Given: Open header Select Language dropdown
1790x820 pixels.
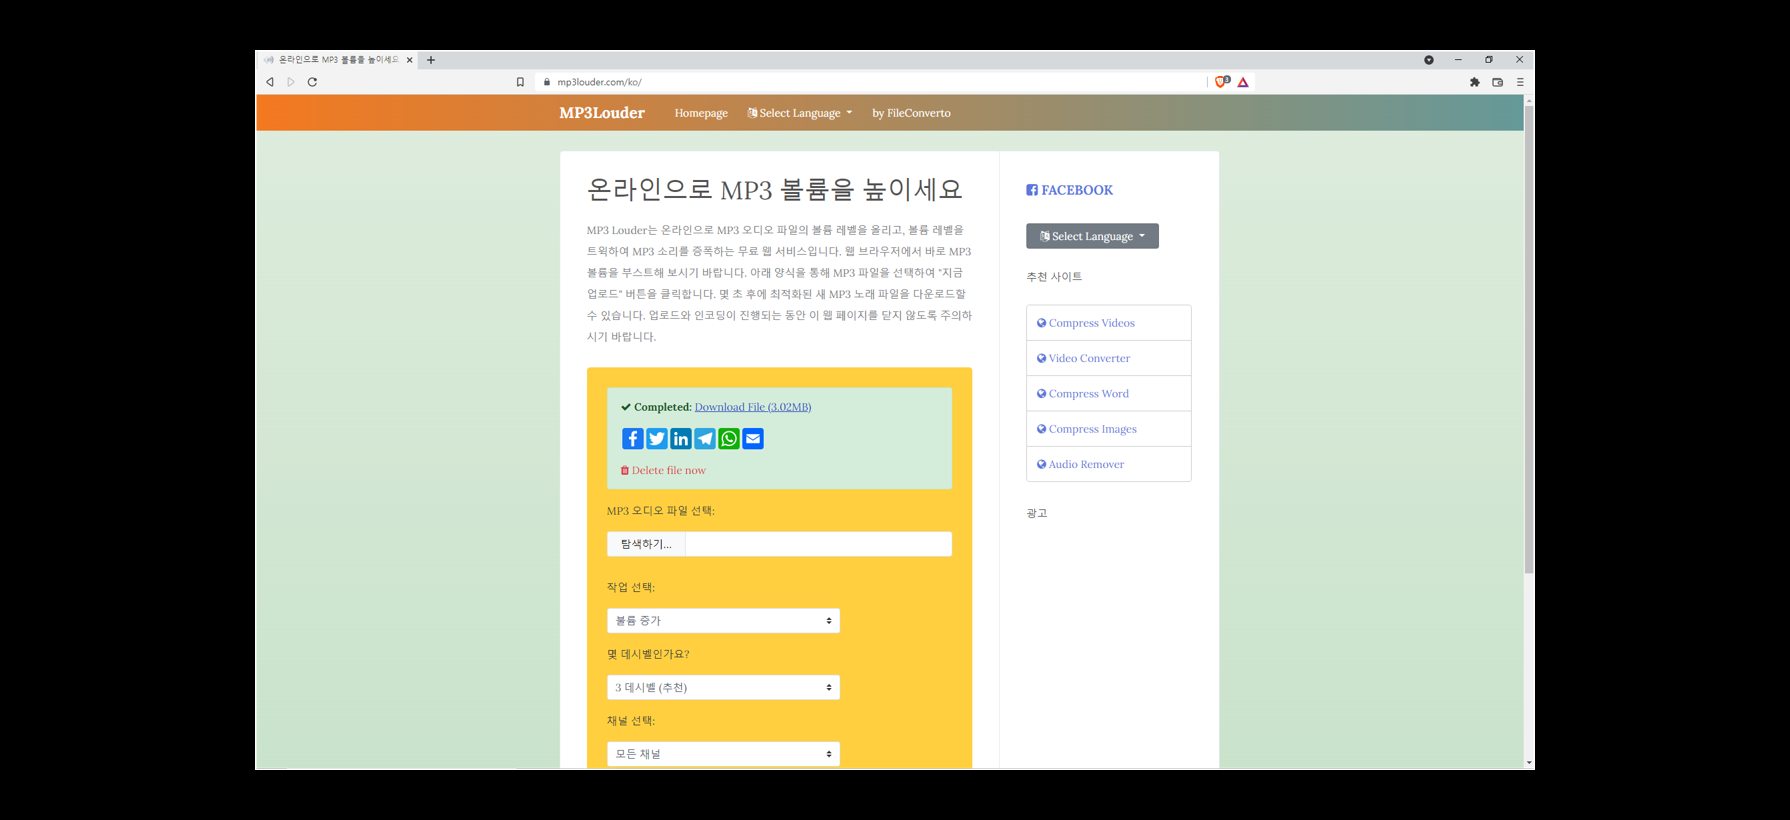Looking at the screenshot, I should (800, 113).
